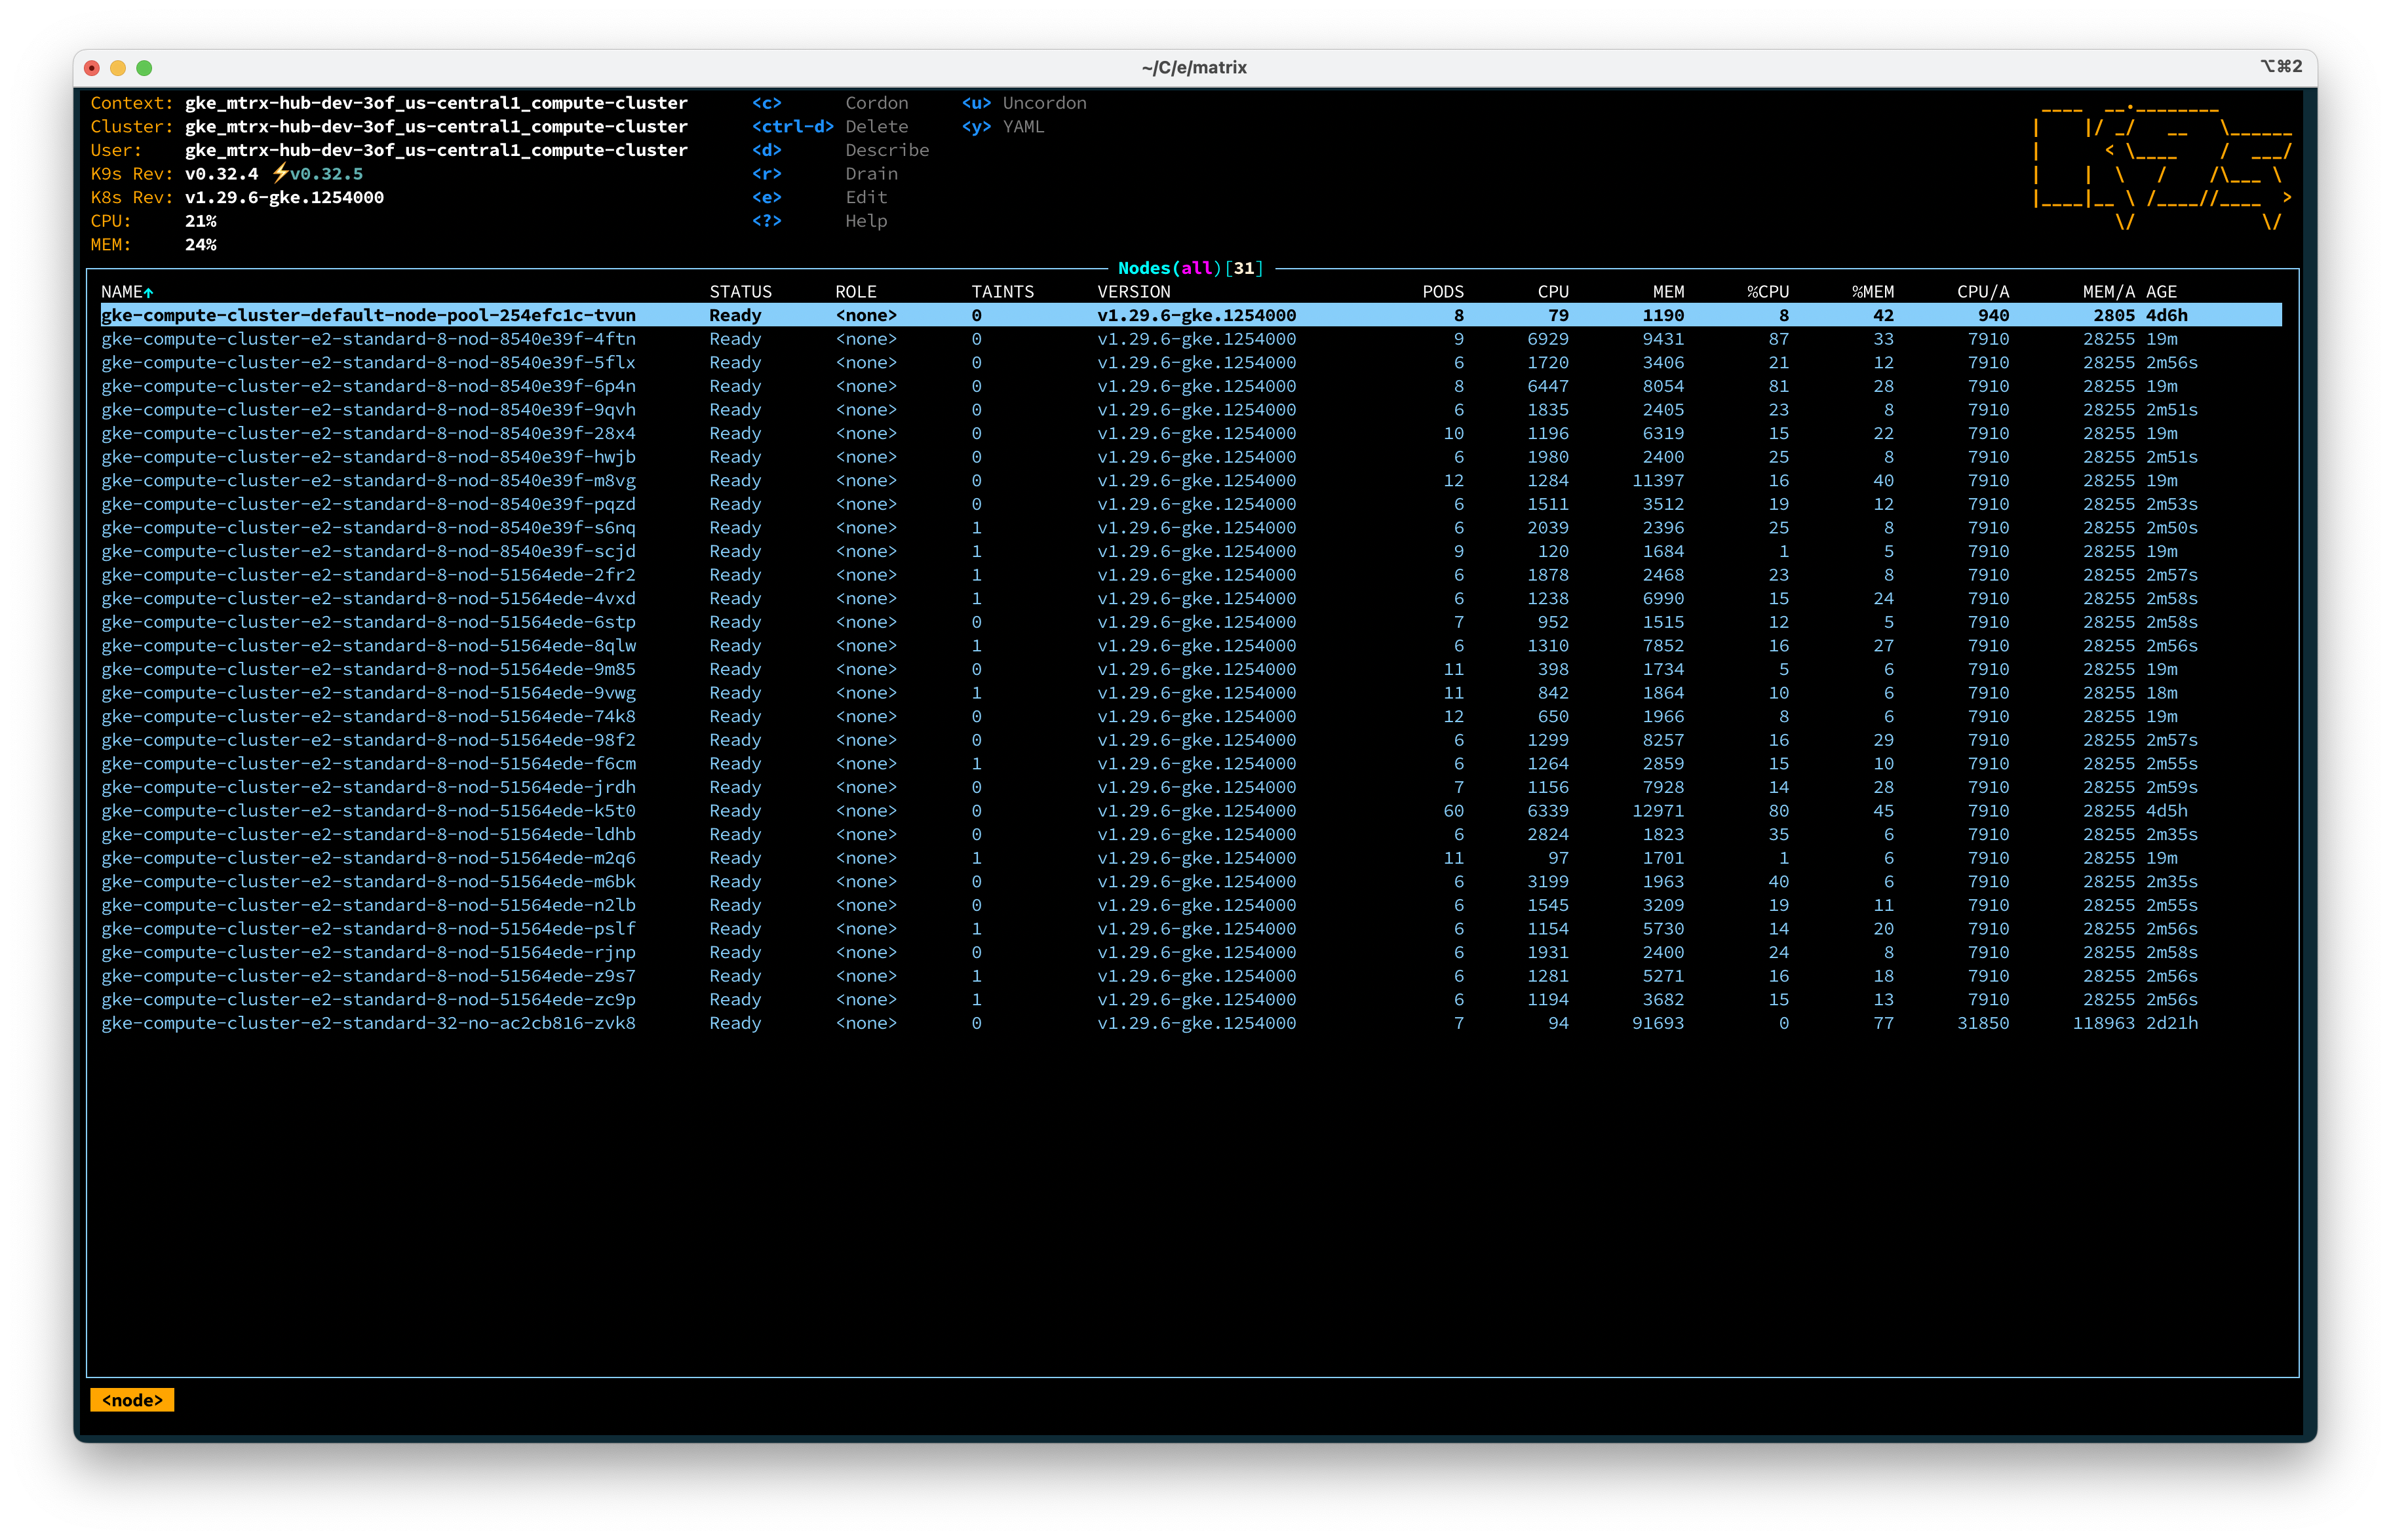
Task: Select node 51564ede-k5t0 with 60 pods
Action: [368, 811]
